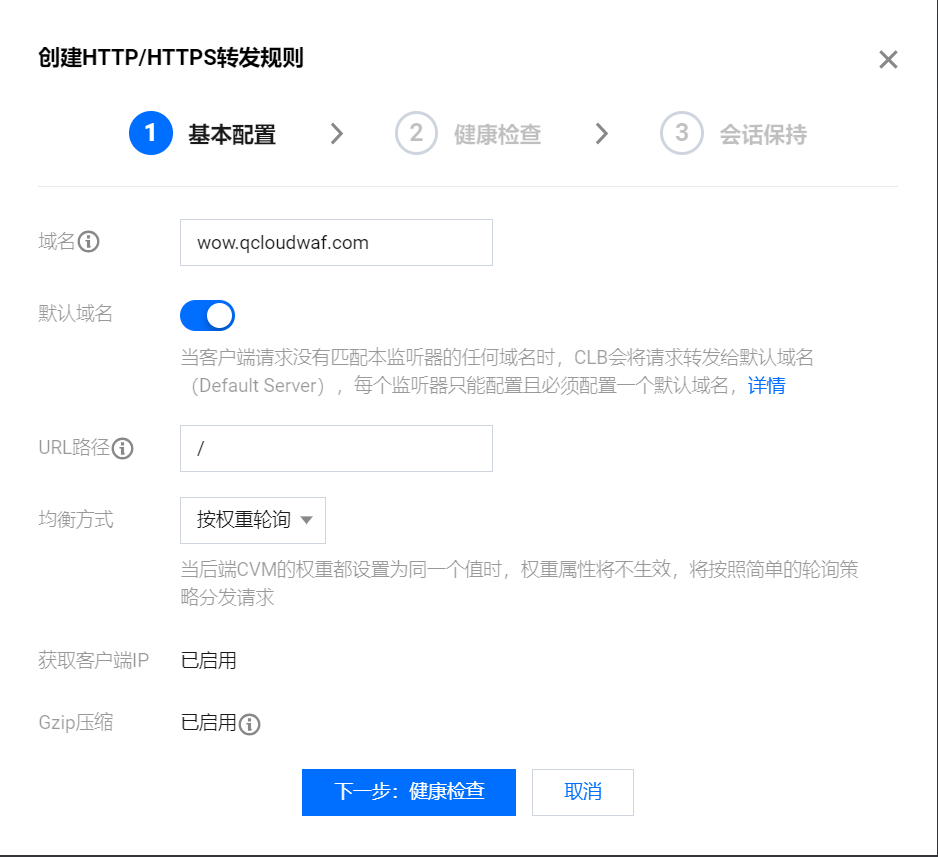This screenshot has height=857, width=938.
Task: Click the step 2 circle icon
Action: 416,133
